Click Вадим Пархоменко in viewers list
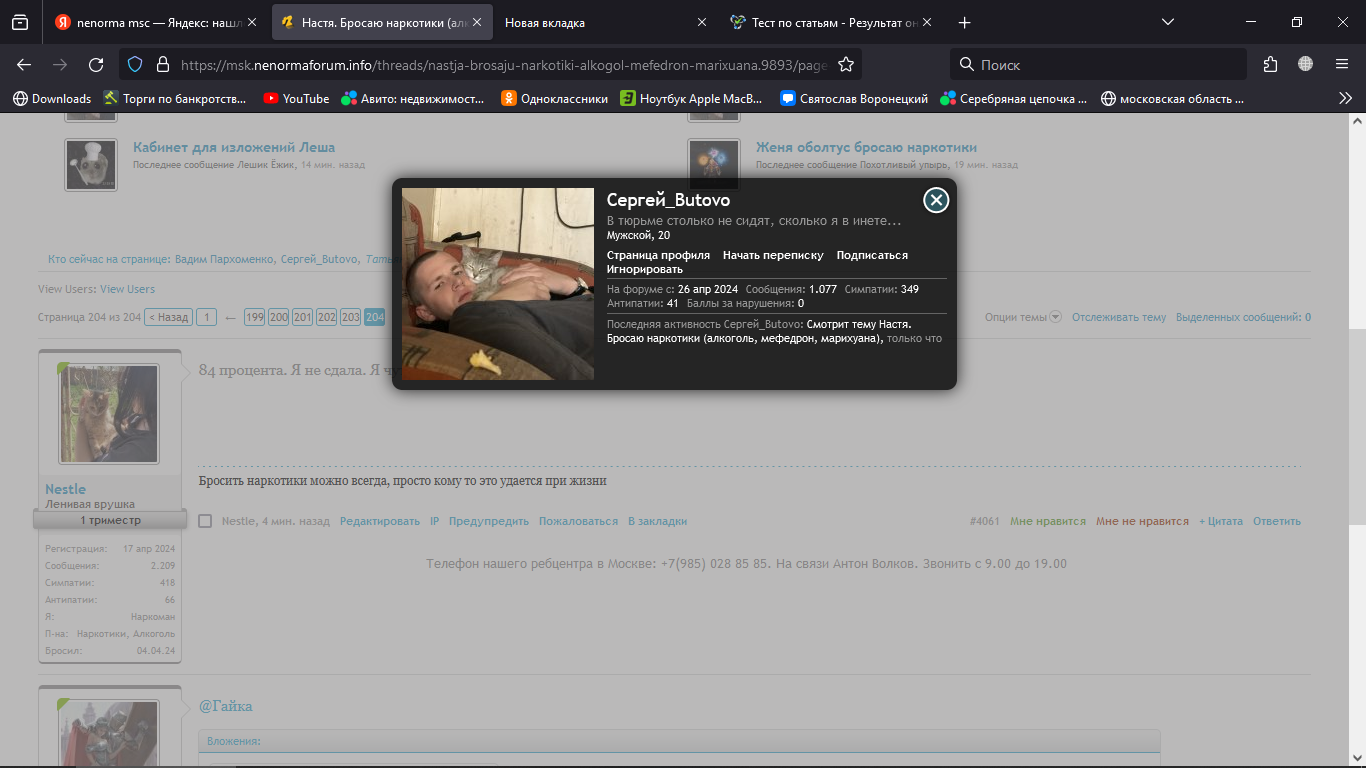 click(224, 259)
